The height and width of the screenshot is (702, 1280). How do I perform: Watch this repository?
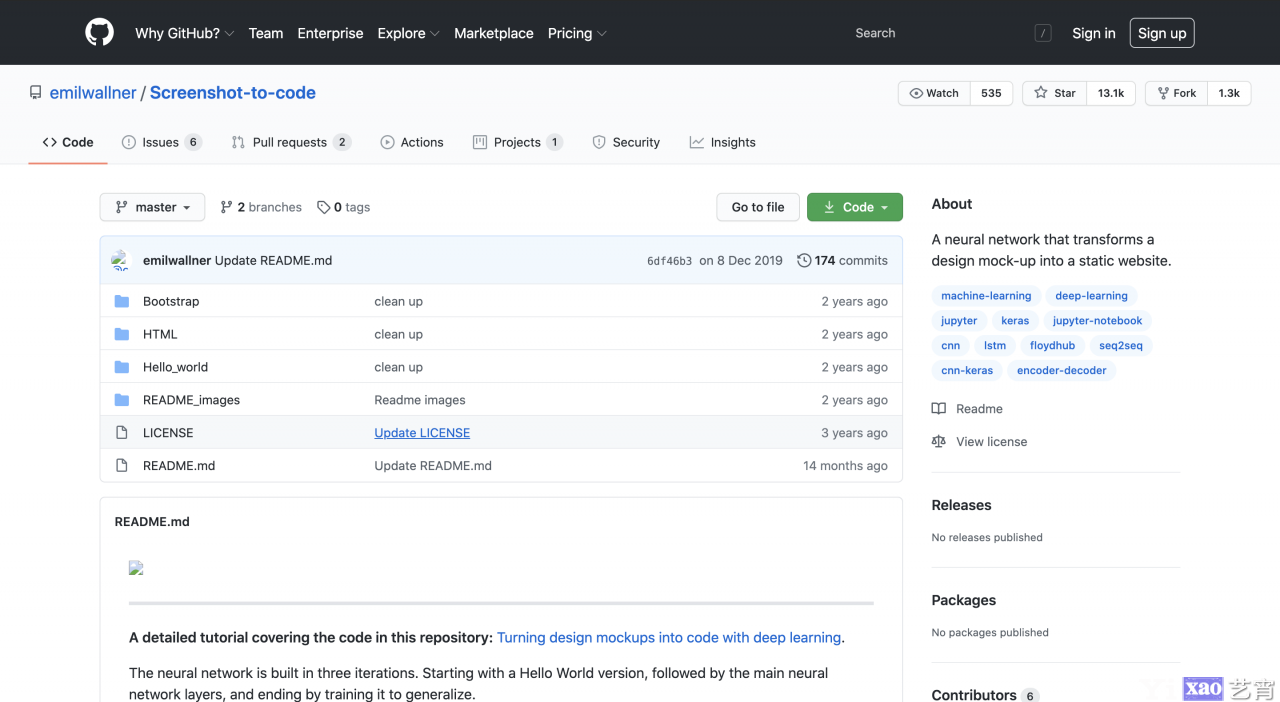pyautogui.click(x=934, y=93)
